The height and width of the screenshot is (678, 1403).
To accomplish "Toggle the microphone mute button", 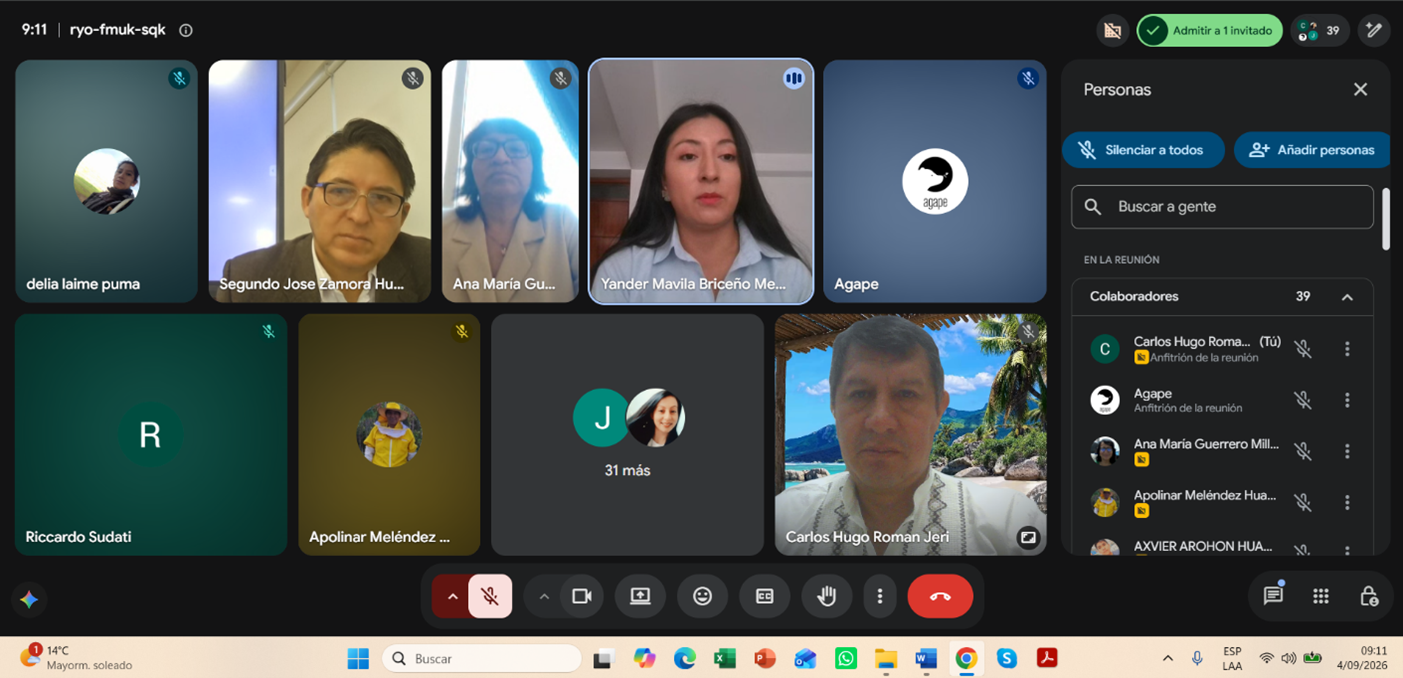I will click(x=490, y=596).
